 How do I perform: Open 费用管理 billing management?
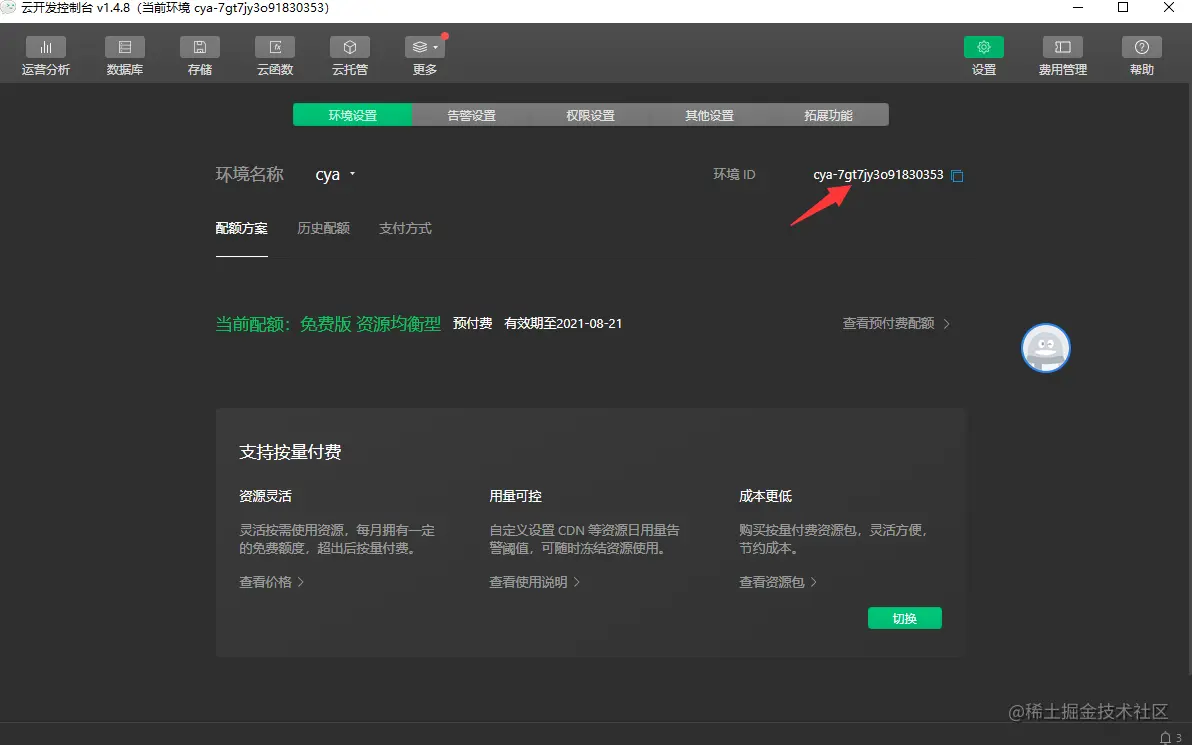pos(1062,55)
